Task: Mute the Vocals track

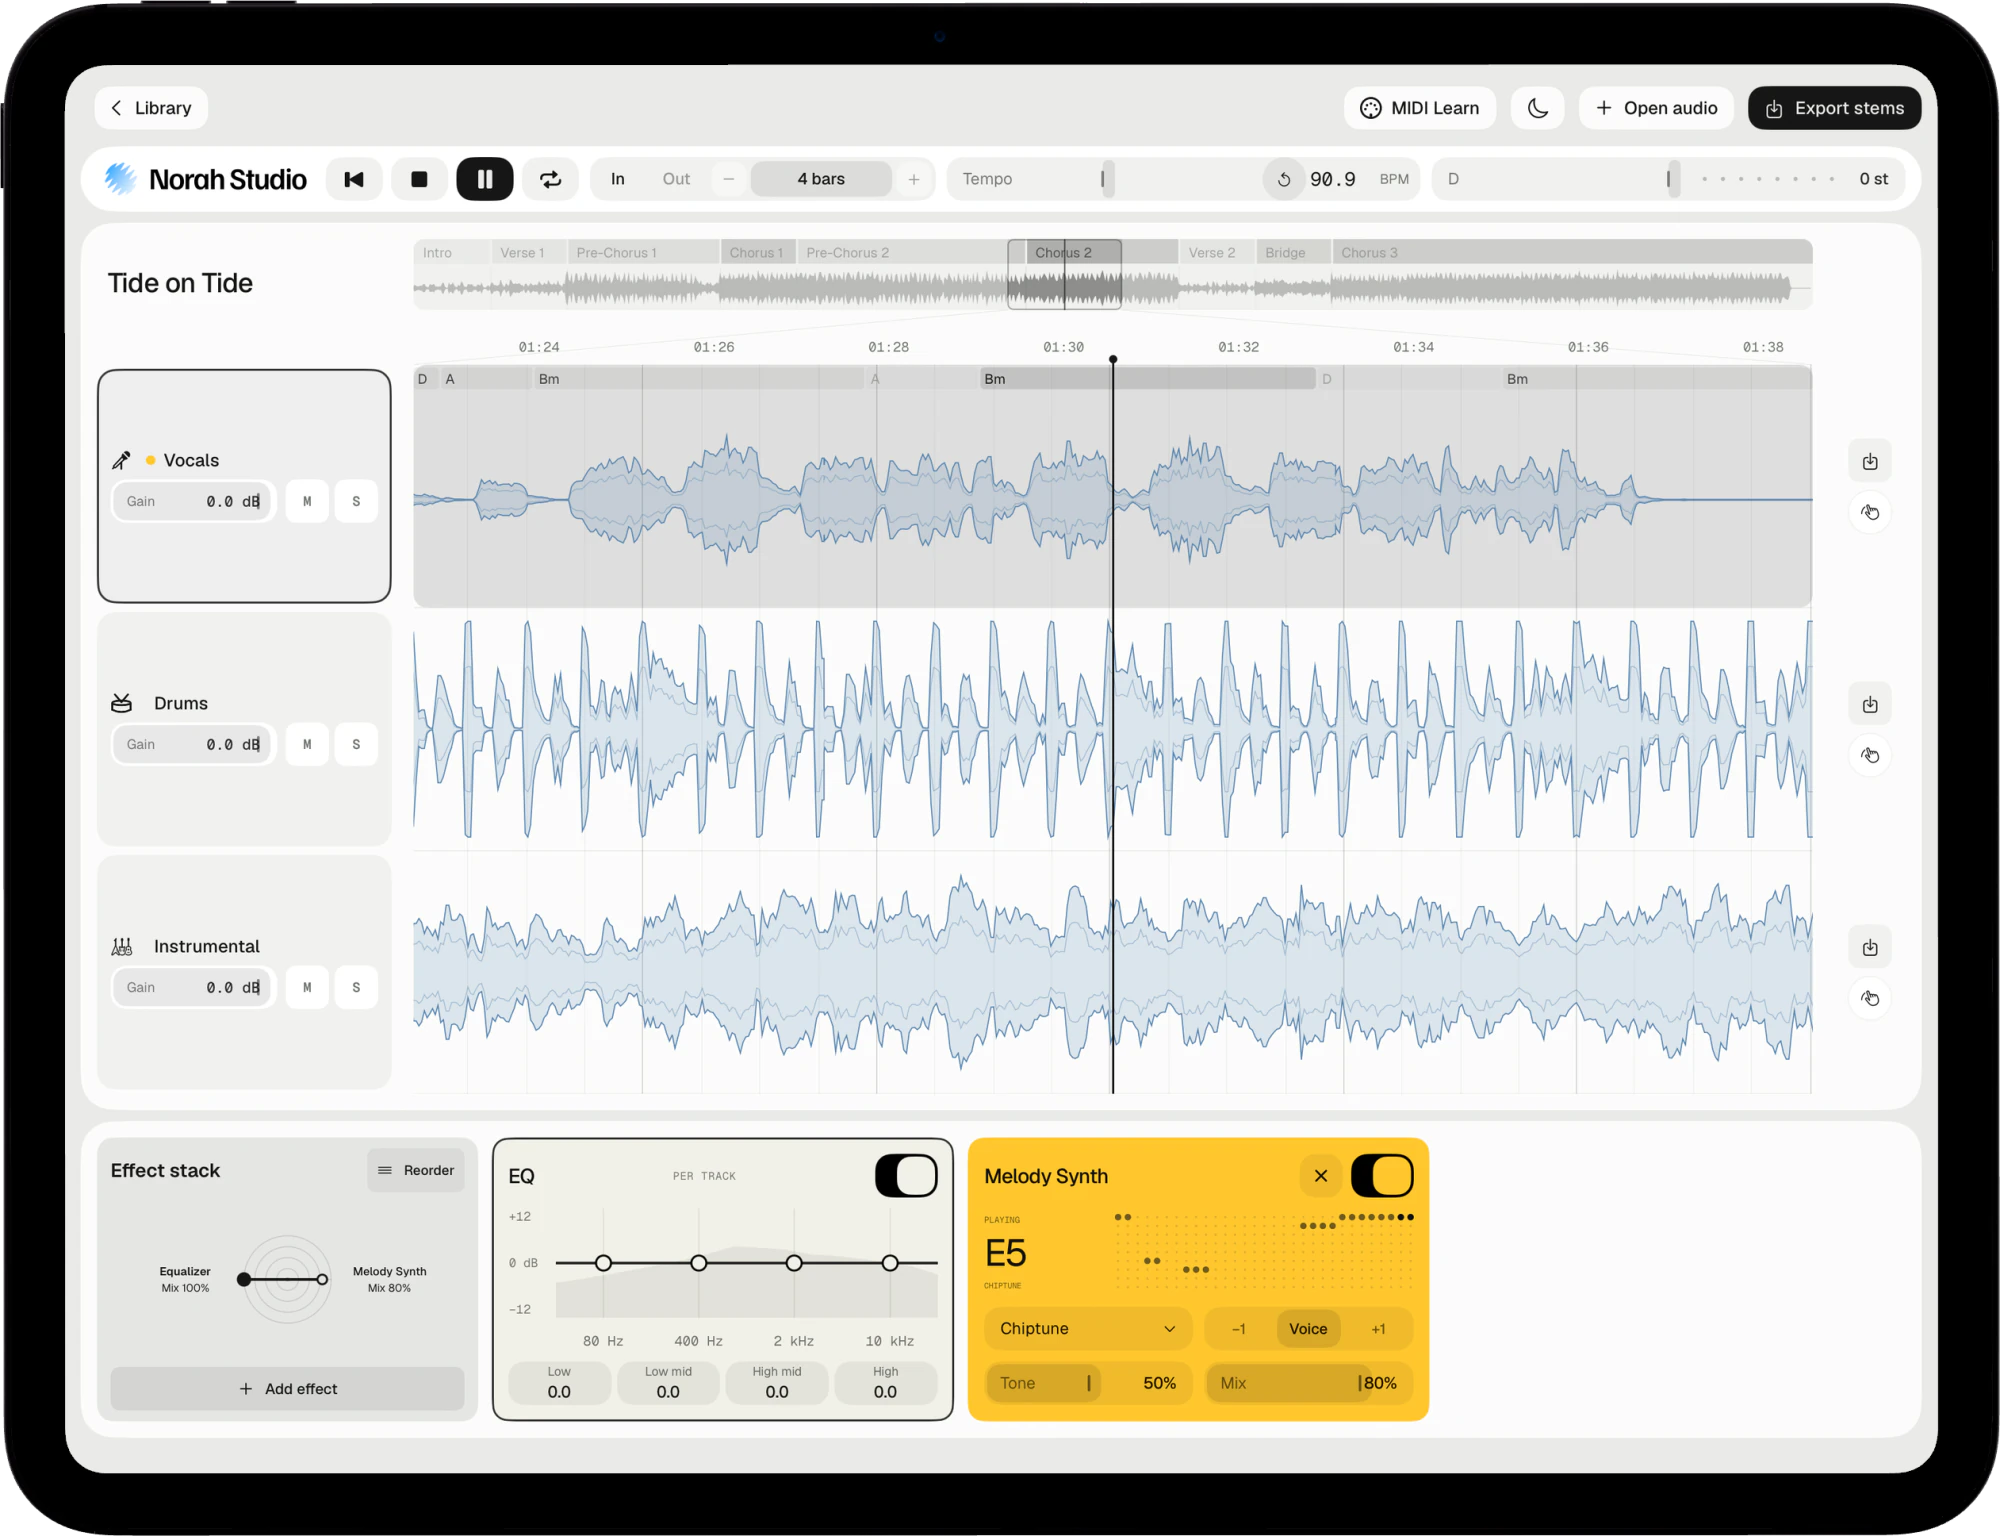Action: 307,501
